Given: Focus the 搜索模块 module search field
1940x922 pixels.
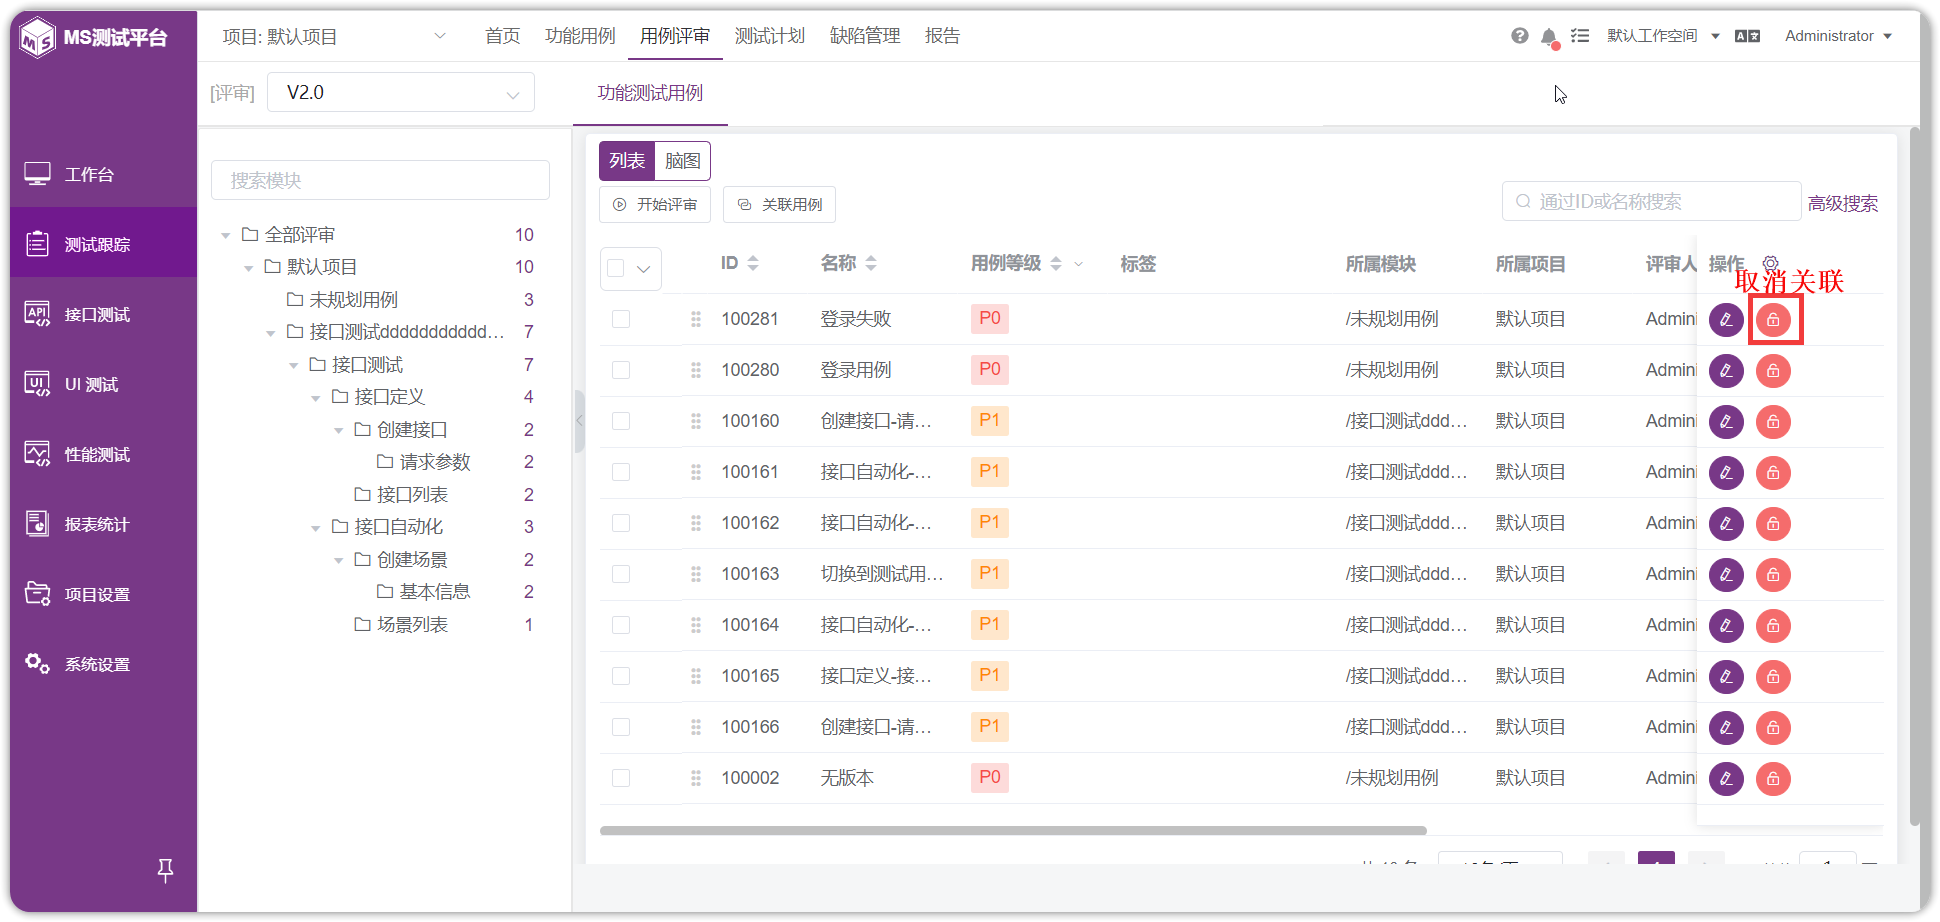Looking at the screenshot, I should (x=380, y=180).
